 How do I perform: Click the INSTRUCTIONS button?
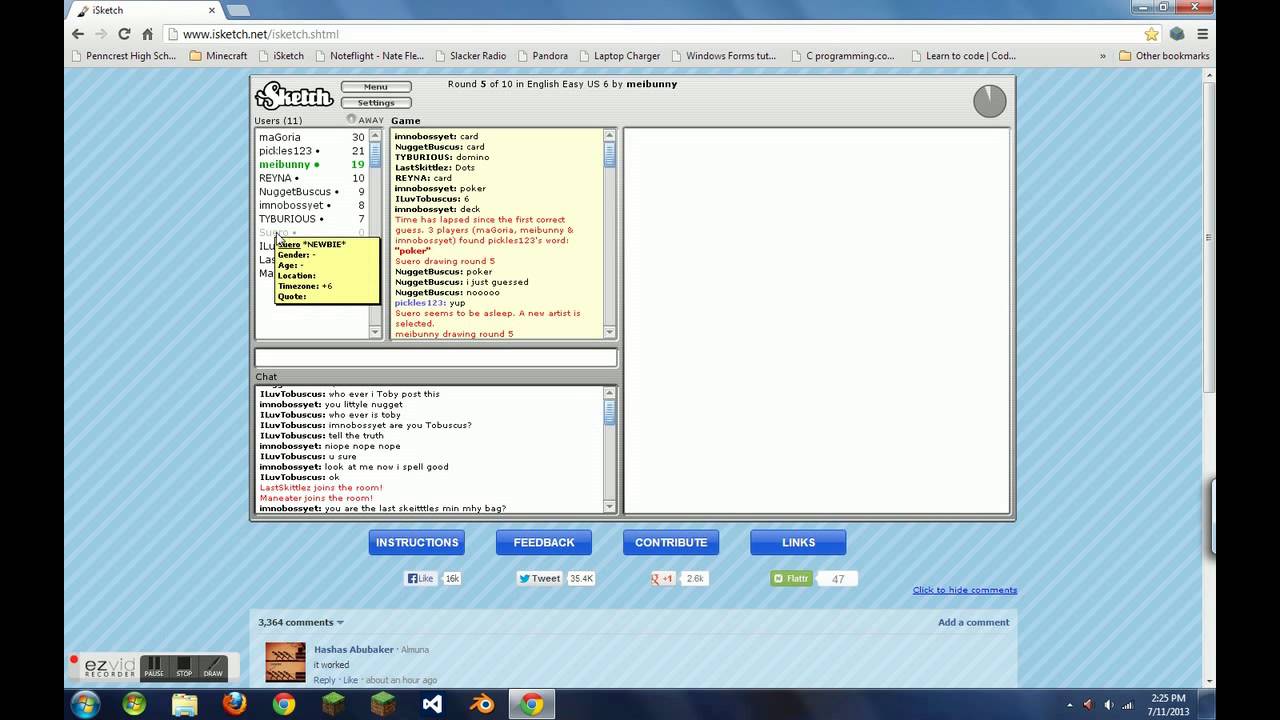click(417, 542)
